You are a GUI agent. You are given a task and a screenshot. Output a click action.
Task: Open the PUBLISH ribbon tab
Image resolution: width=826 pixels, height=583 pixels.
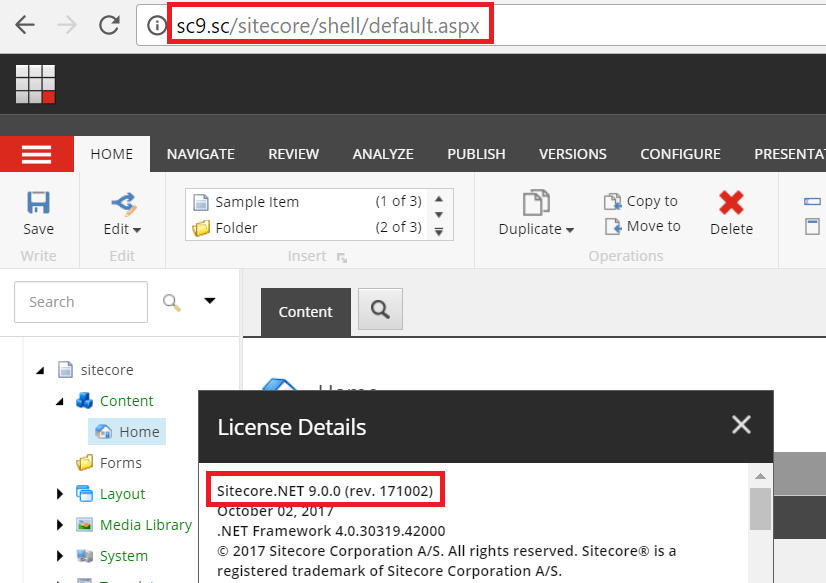click(x=476, y=154)
